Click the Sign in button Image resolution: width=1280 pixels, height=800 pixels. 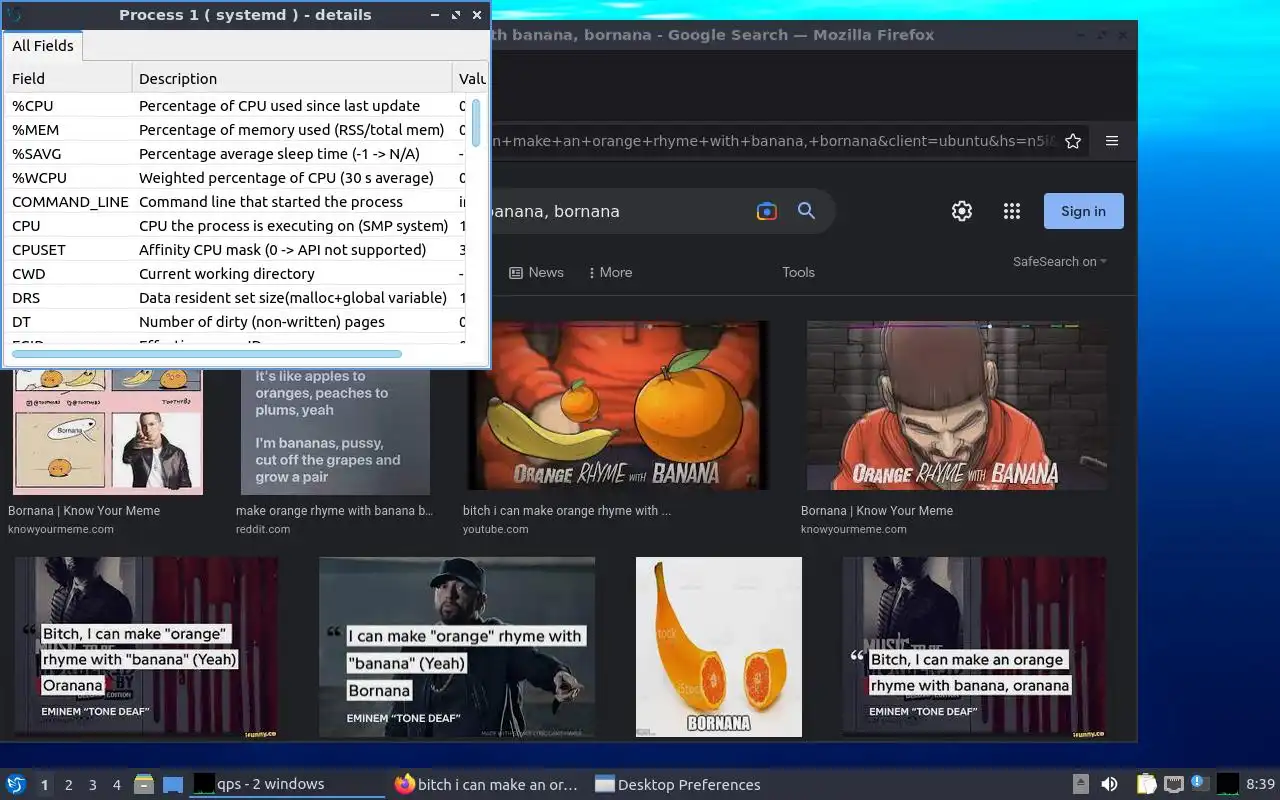(1084, 211)
